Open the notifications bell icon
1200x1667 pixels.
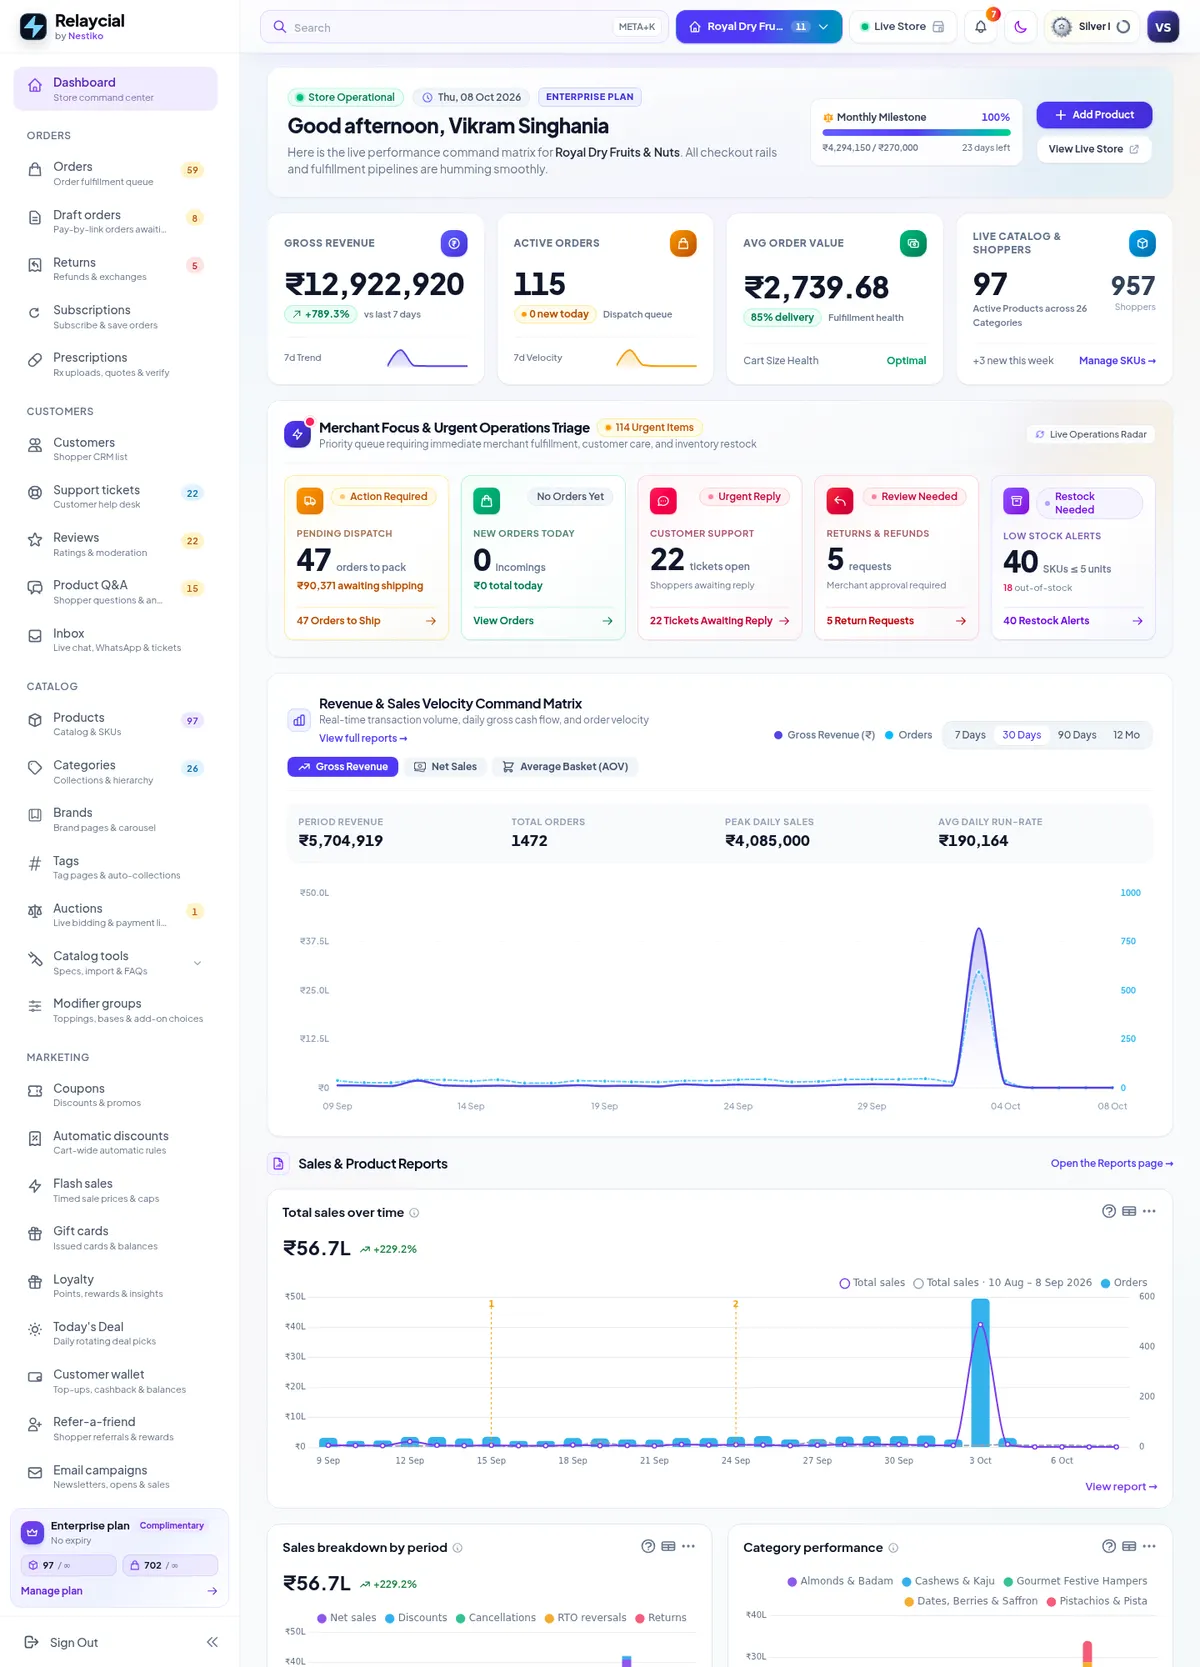click(x=981, y=27)
